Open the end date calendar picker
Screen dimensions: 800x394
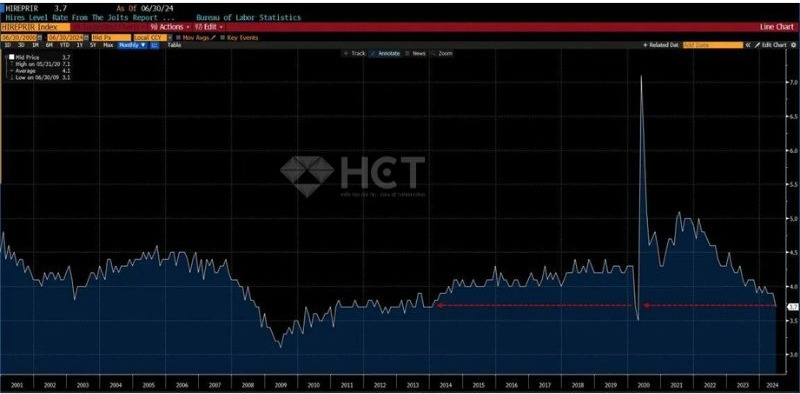86,38
